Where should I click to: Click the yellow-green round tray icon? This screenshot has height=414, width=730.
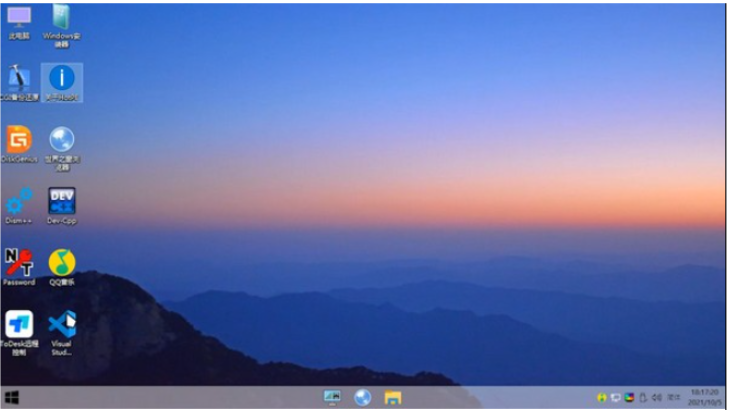point(602,397)
